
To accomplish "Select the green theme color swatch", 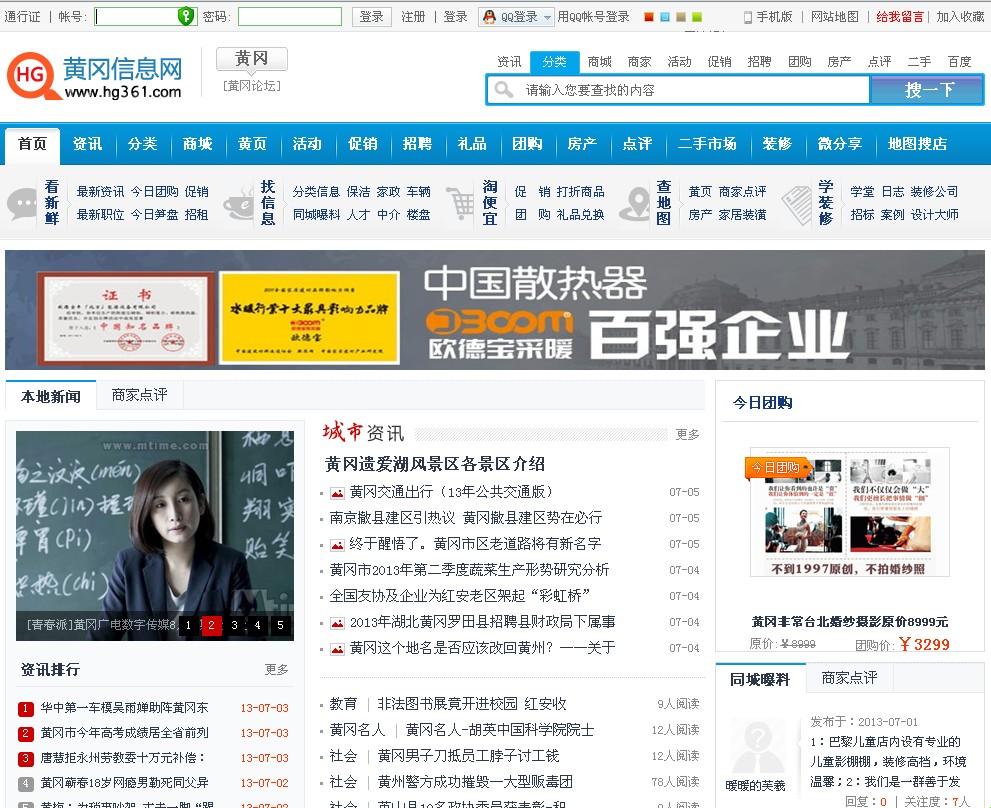I will pyautogui.click(x=696, y=17).
